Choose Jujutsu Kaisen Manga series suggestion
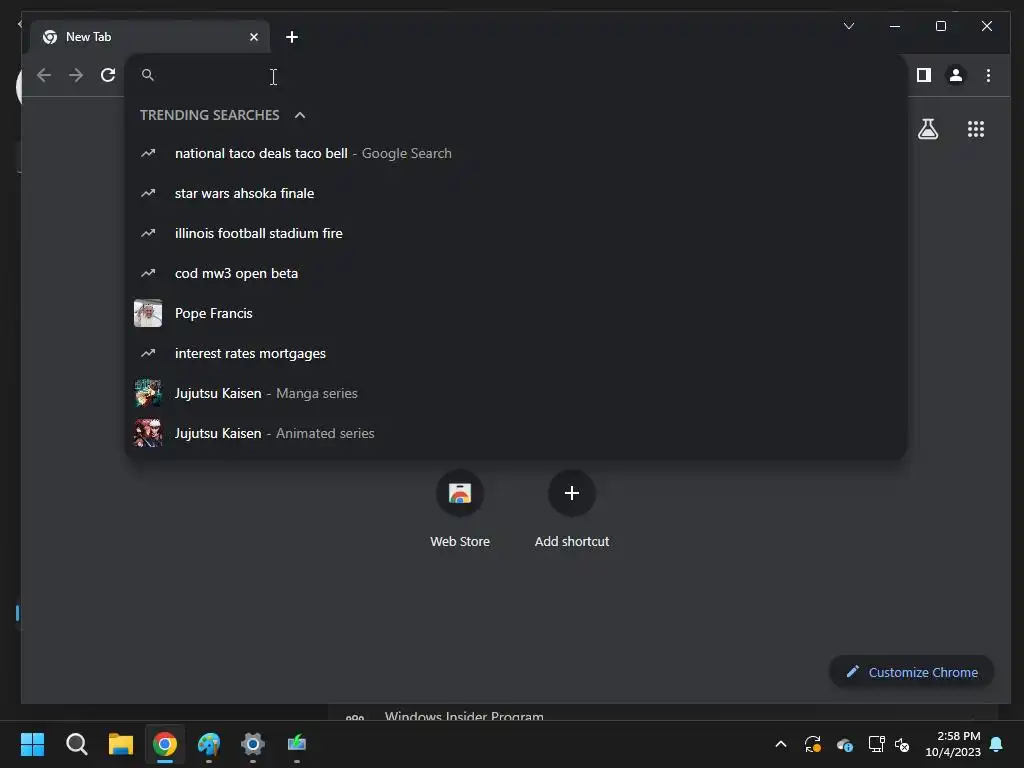 click(x=515, y=393)
